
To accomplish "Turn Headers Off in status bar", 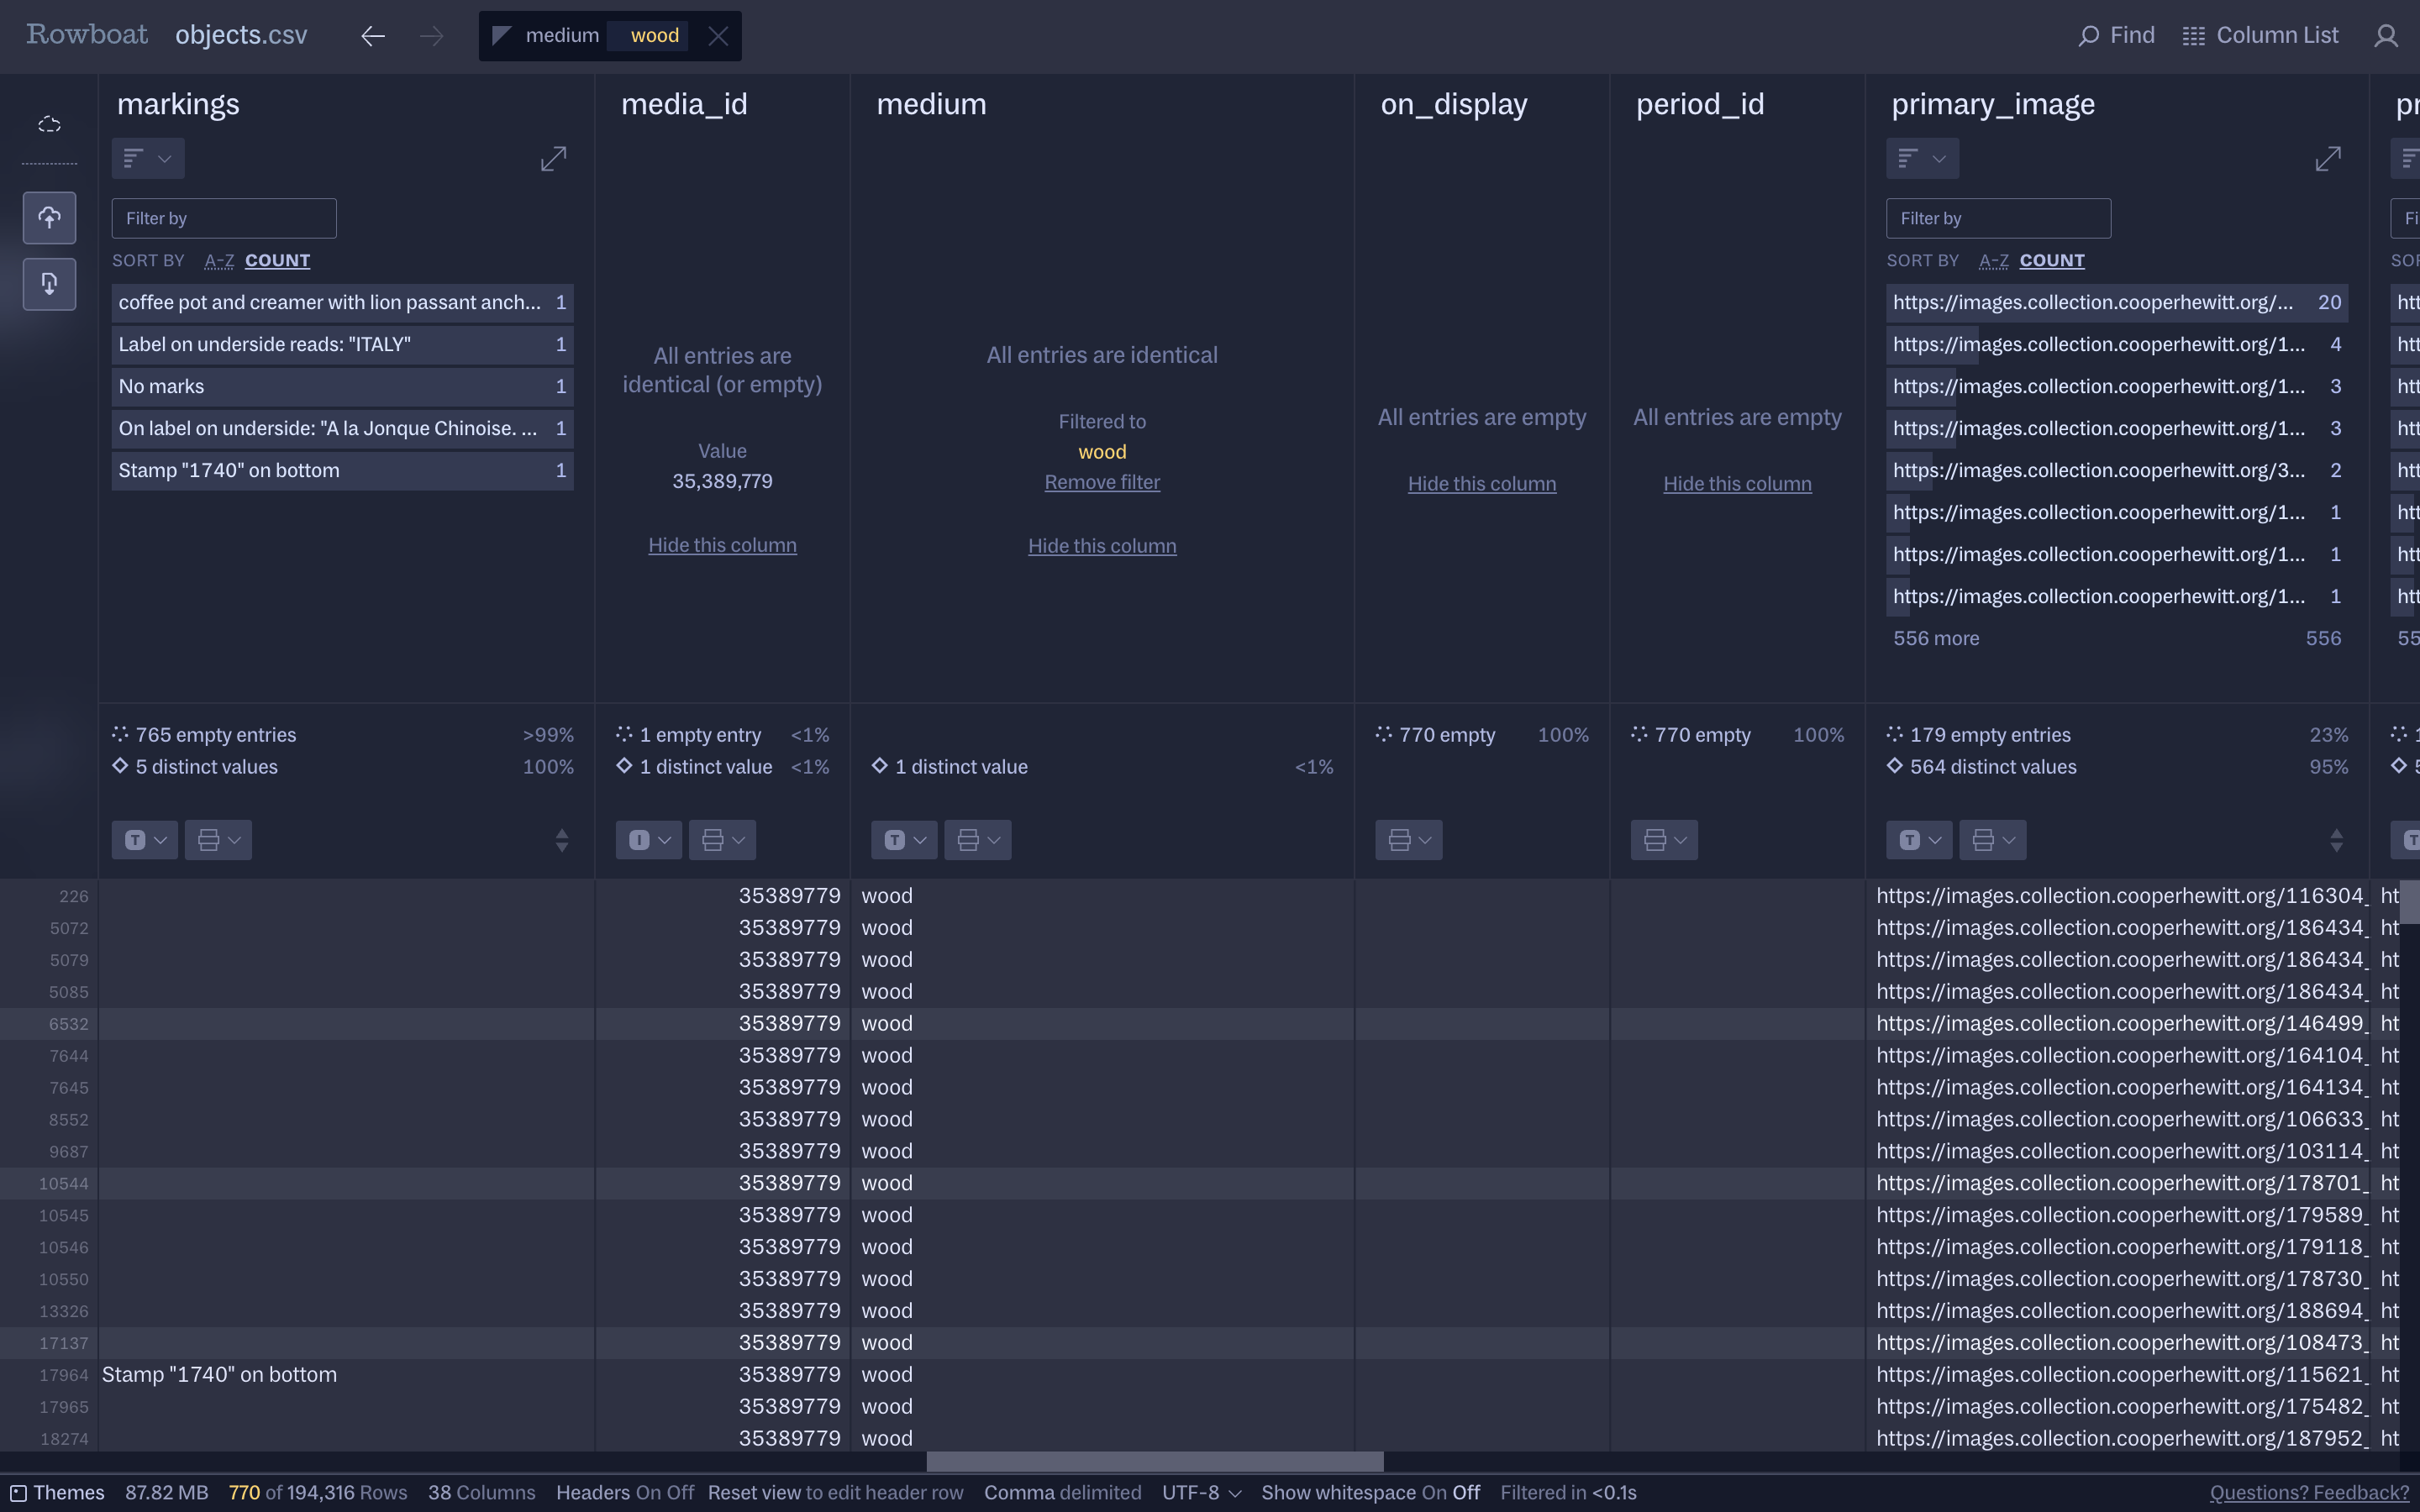I will [x=680, y=1493].
